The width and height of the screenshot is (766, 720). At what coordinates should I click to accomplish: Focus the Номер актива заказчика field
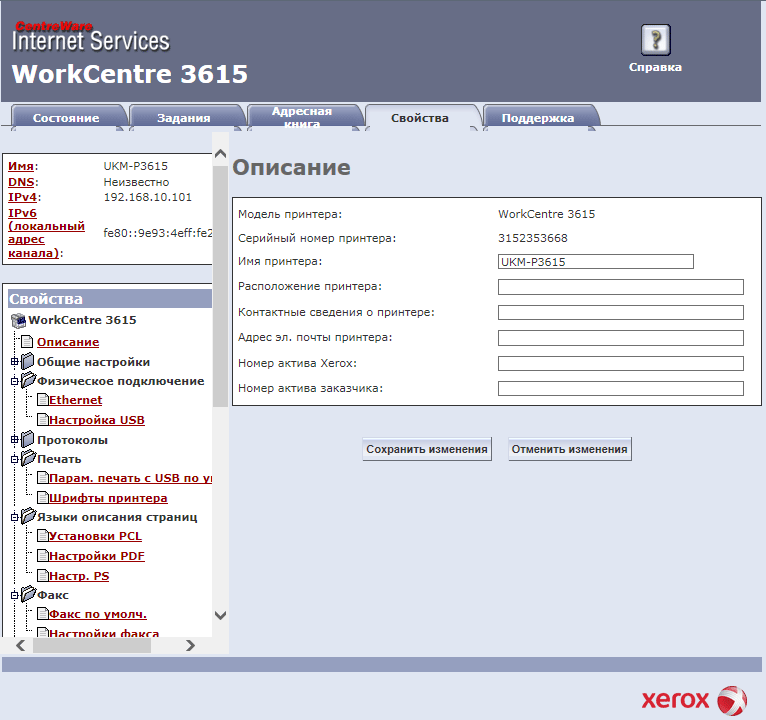(621, 389)
